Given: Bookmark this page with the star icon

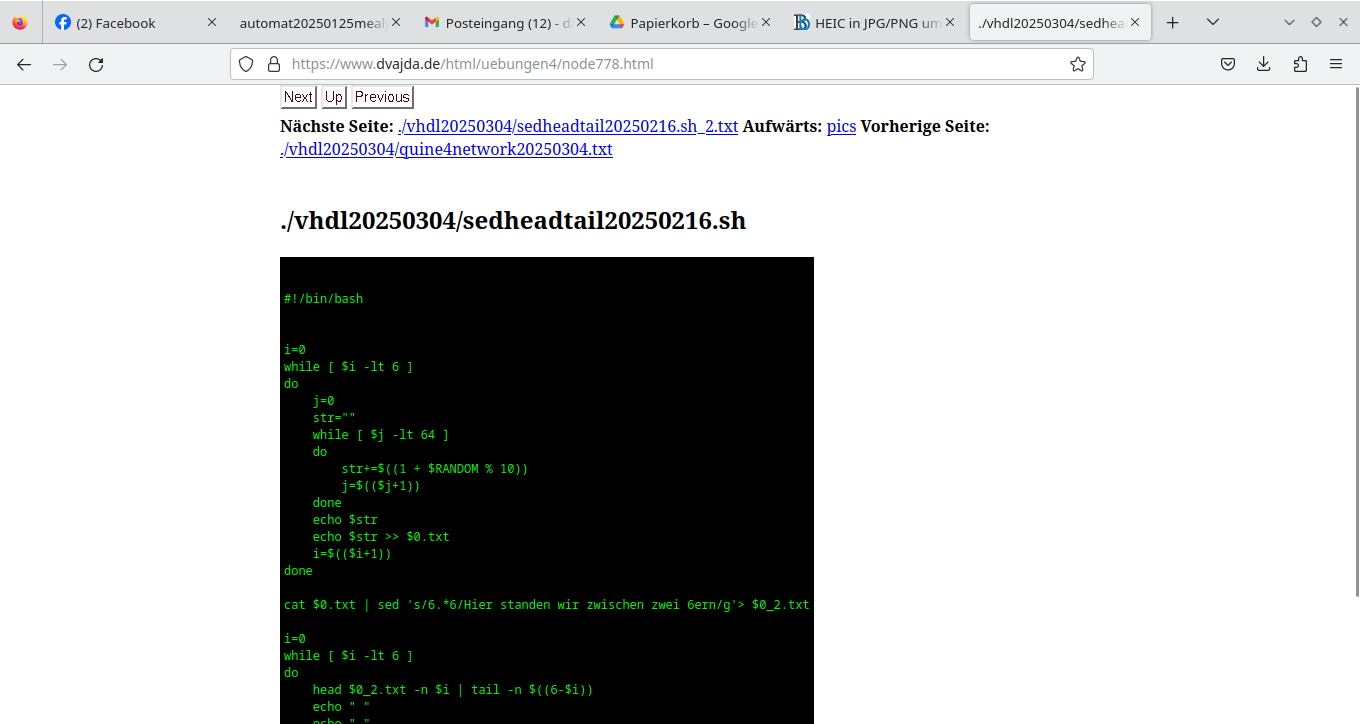Looking at the screenshot, I should 1077,64.
